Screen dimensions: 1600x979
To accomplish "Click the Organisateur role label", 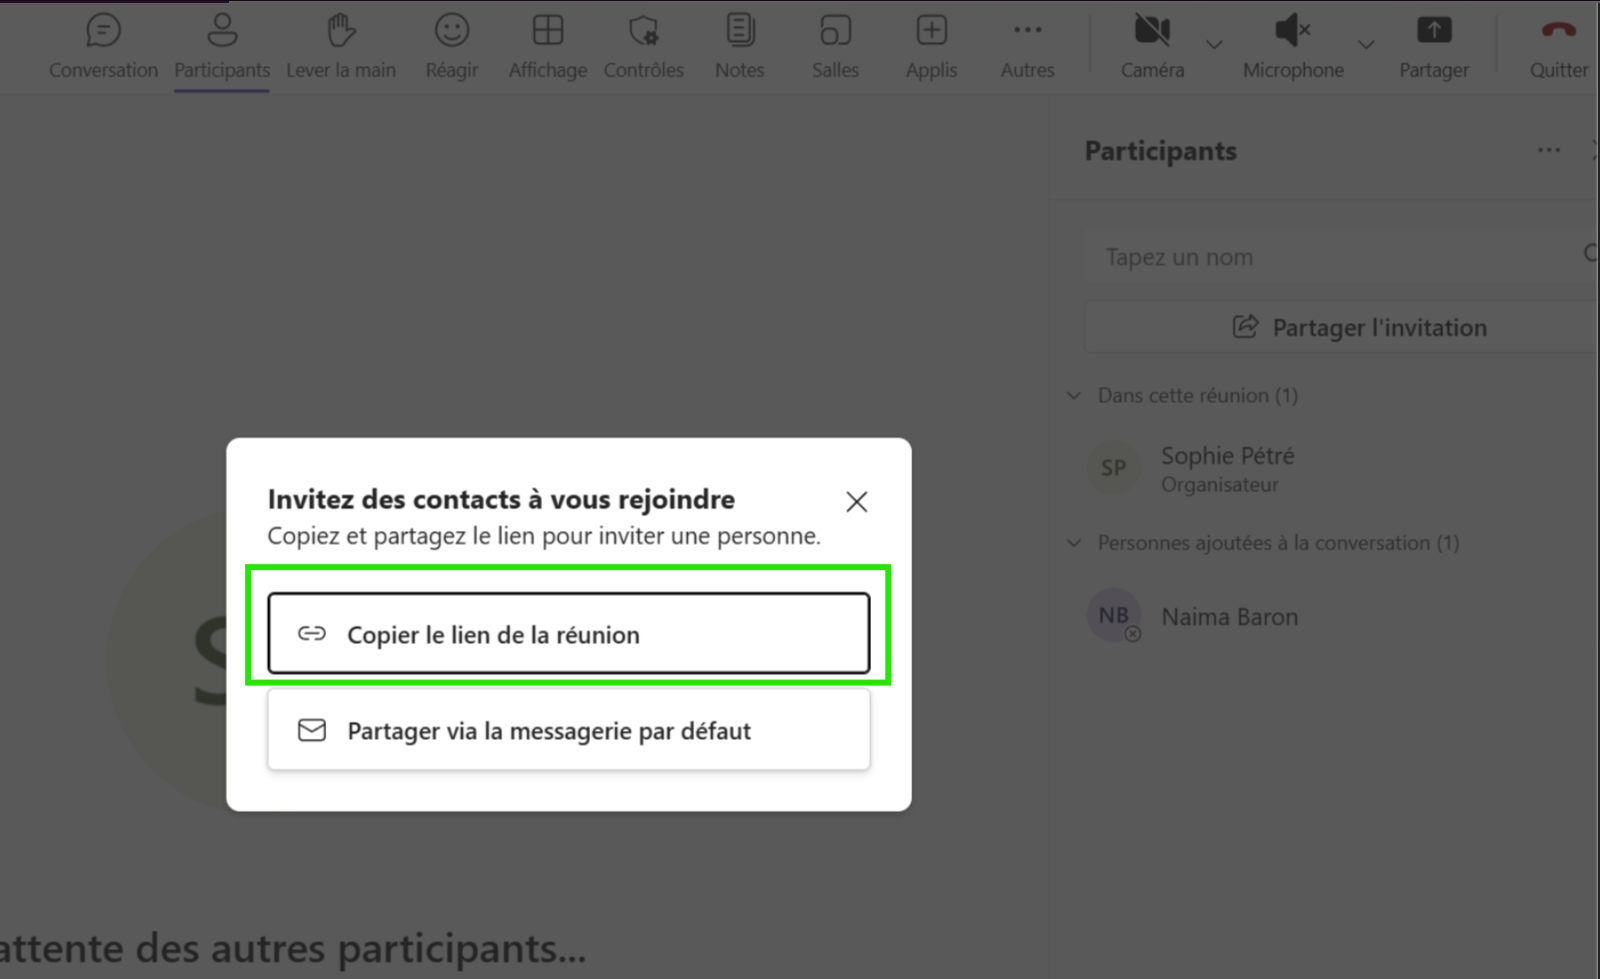I will pyautogui.click(x=1219, y=485).
